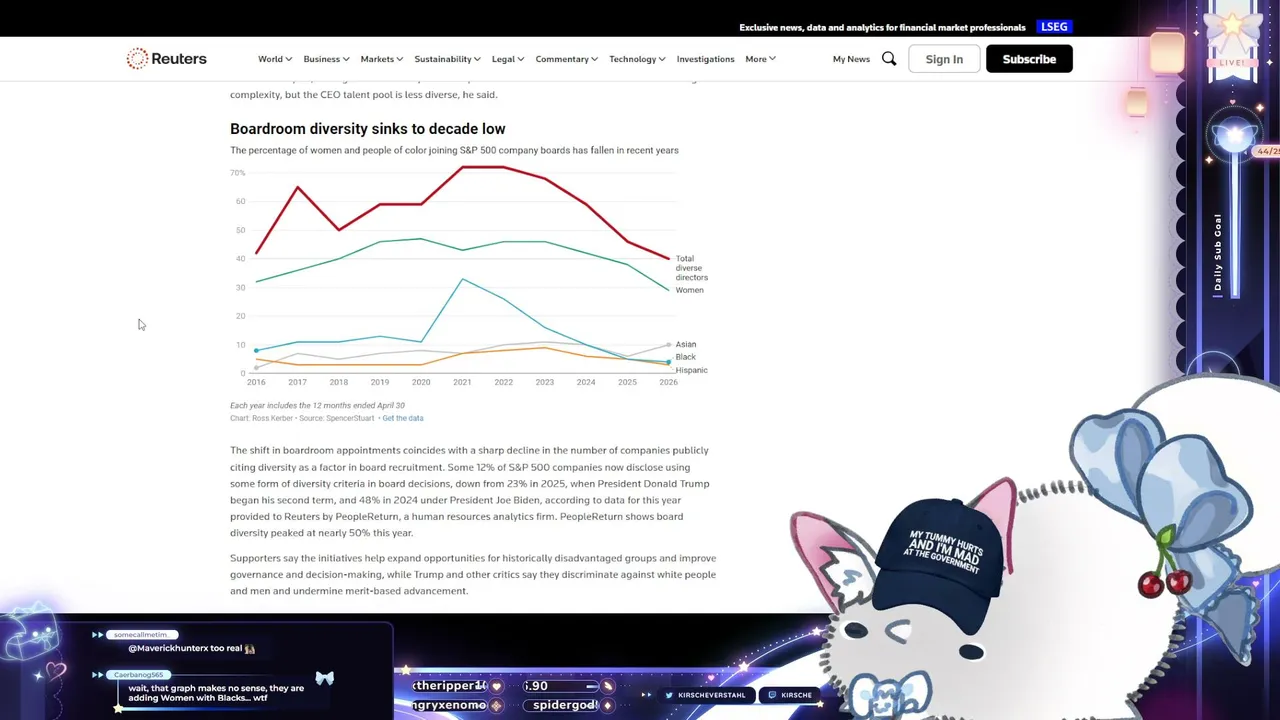Click the Sign In button
This screenshot has width=1280, height=720.
[x=944, y=59]
